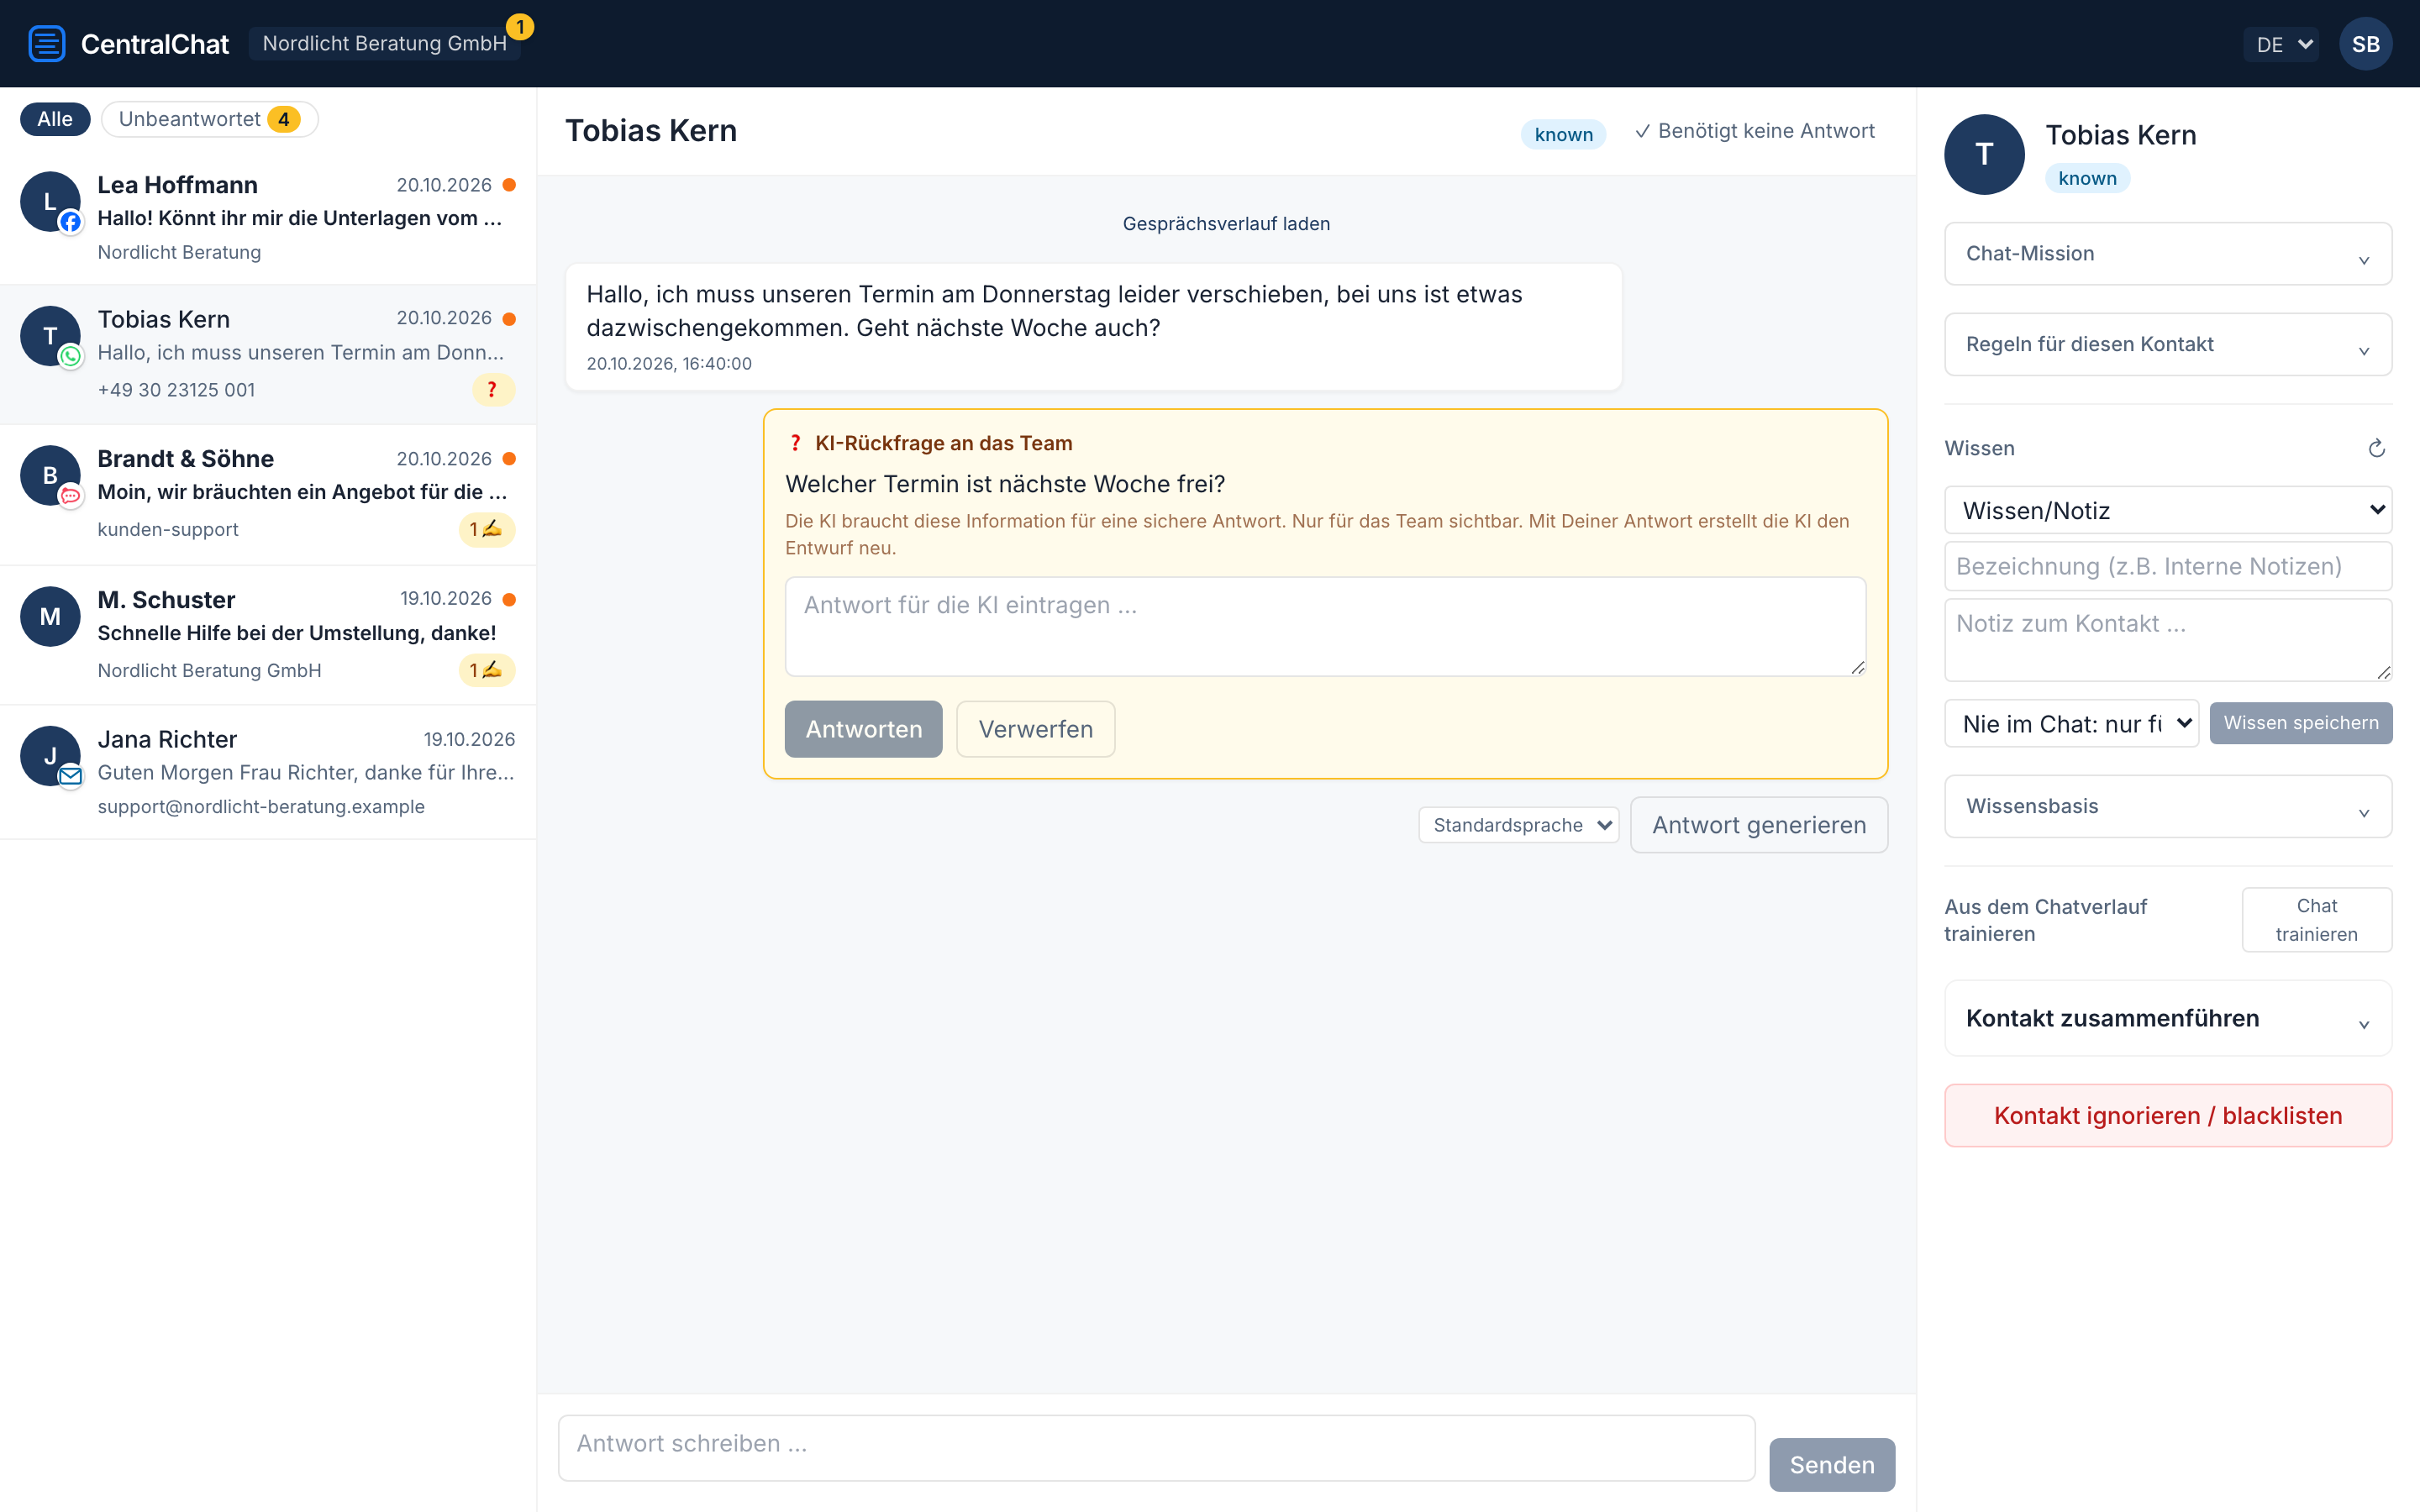Click Kontakt ignorieren / blacklisten
Viewport: 2420px width, 1512px height.
[x=2167, y=1116]
